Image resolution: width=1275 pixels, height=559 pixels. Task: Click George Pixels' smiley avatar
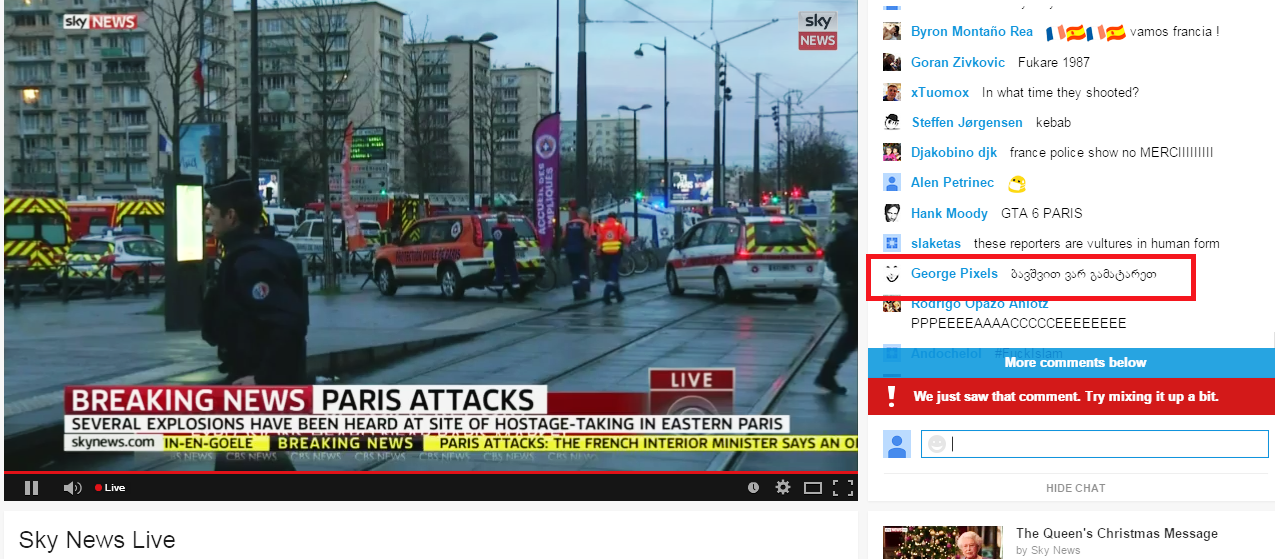(x=892, y=274)
